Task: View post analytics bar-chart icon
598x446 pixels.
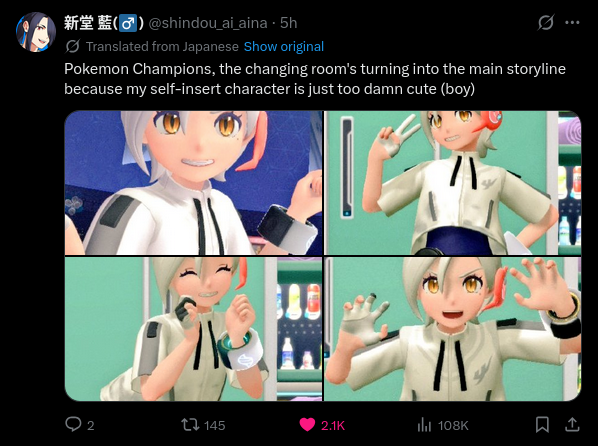Action: pyautogui.click(x=424, y=425)
